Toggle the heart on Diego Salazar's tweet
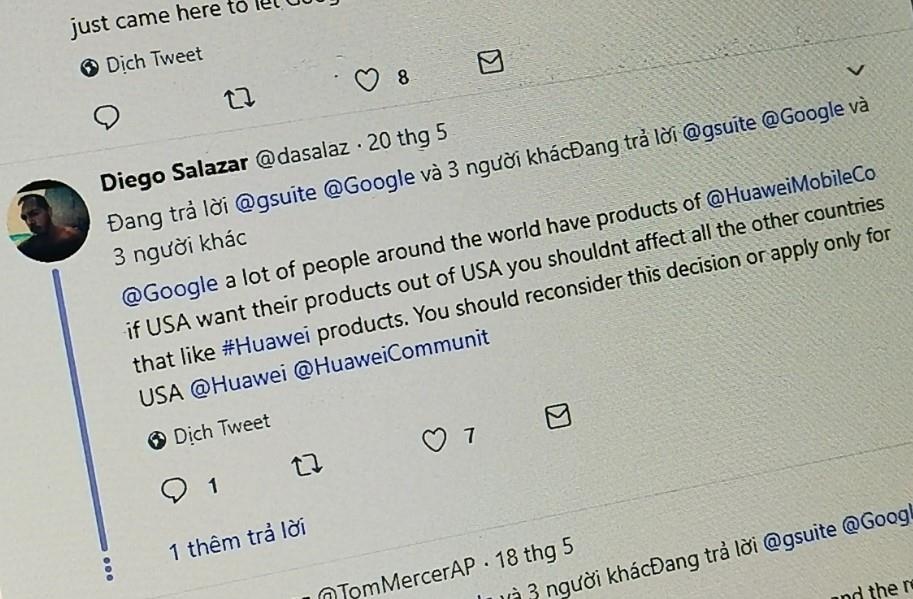 [x=437, y=439]
